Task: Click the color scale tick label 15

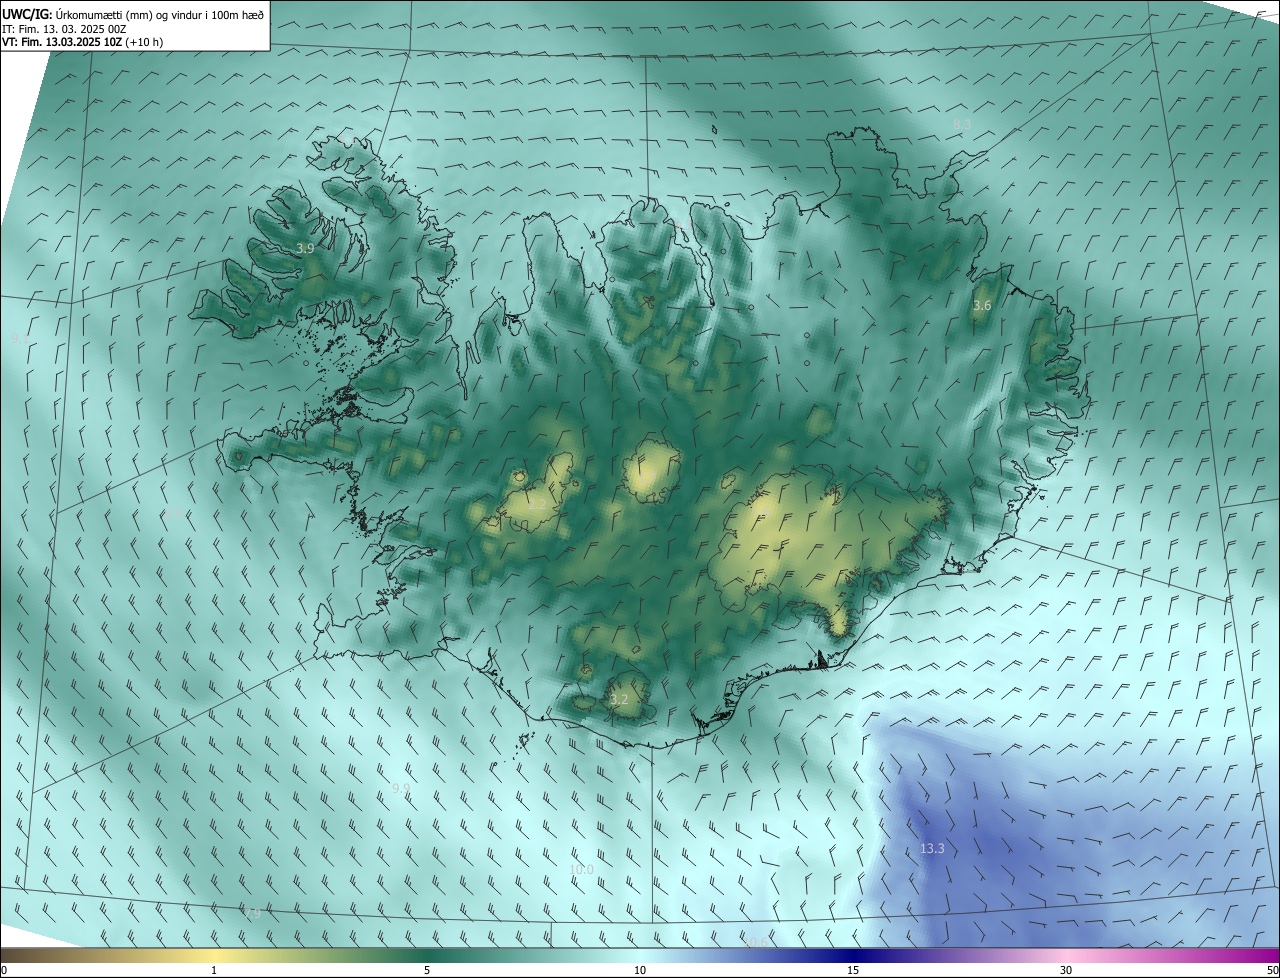Action: 853,970
